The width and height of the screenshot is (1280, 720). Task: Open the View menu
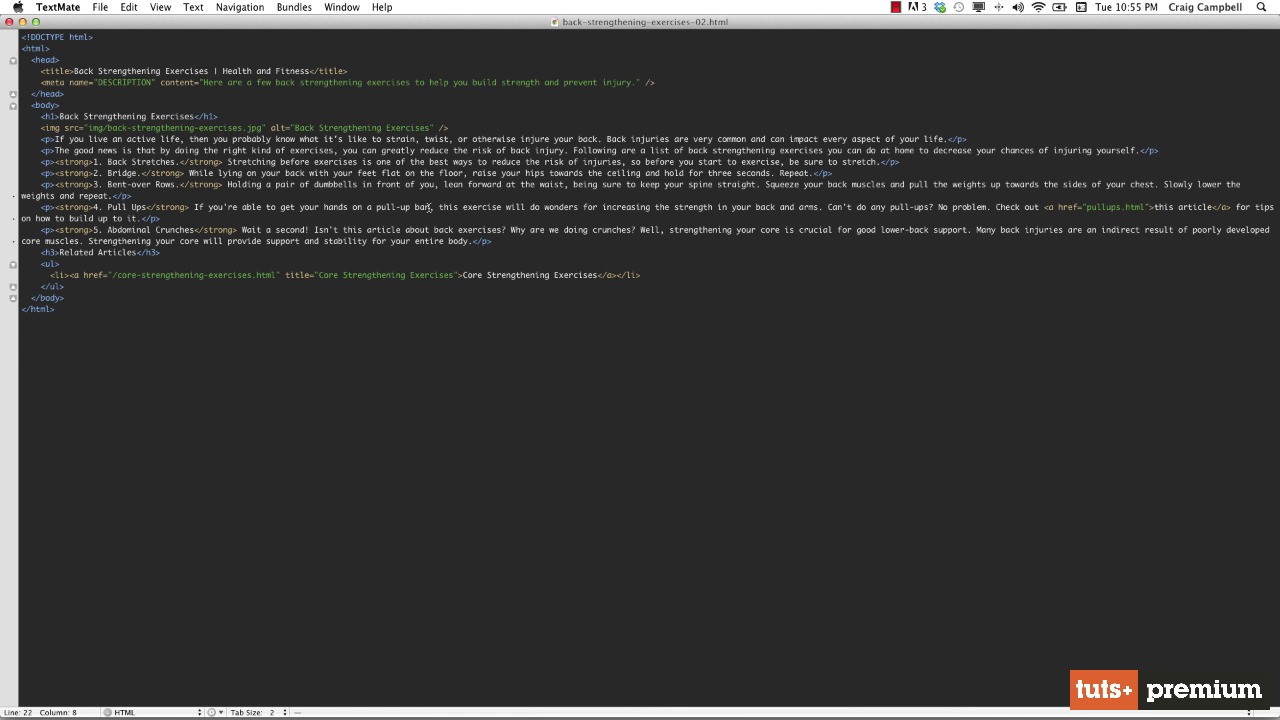click(x=160, y=7)
